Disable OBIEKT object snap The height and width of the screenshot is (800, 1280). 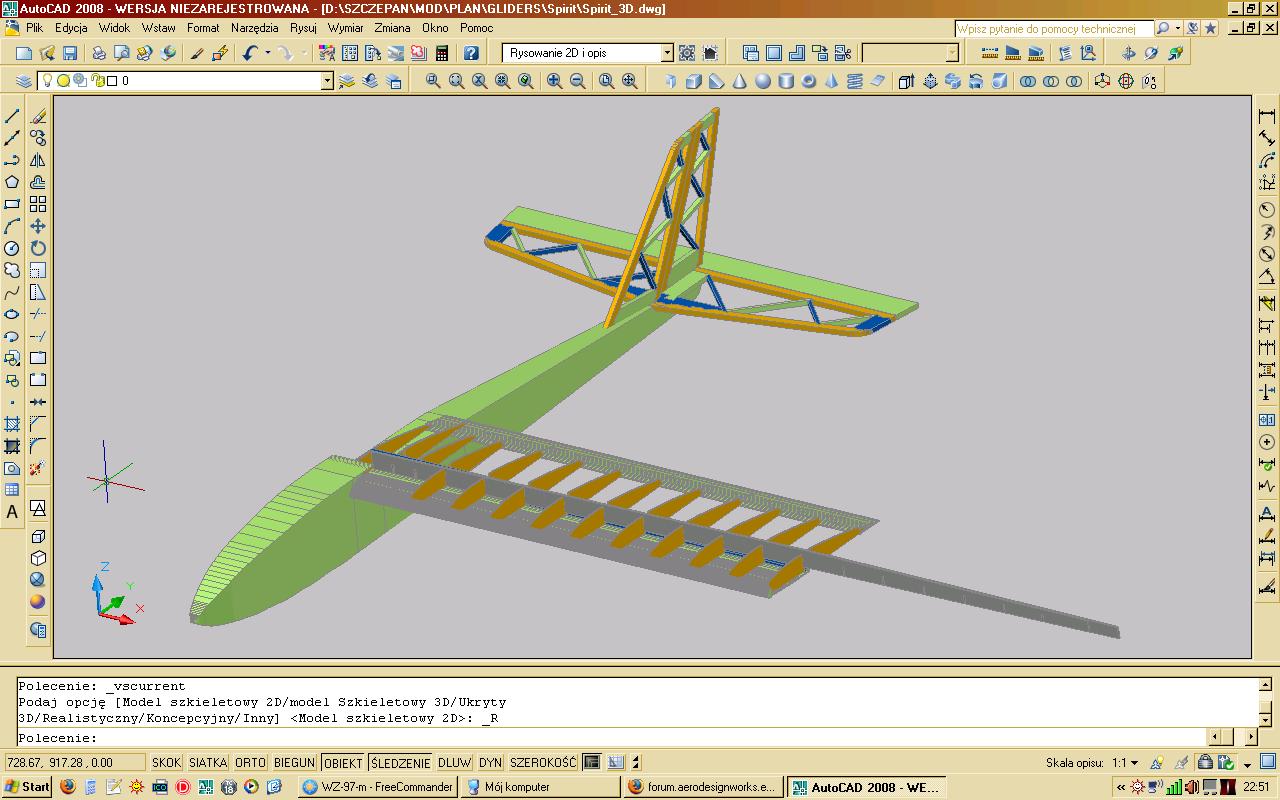tap(343, 763)
